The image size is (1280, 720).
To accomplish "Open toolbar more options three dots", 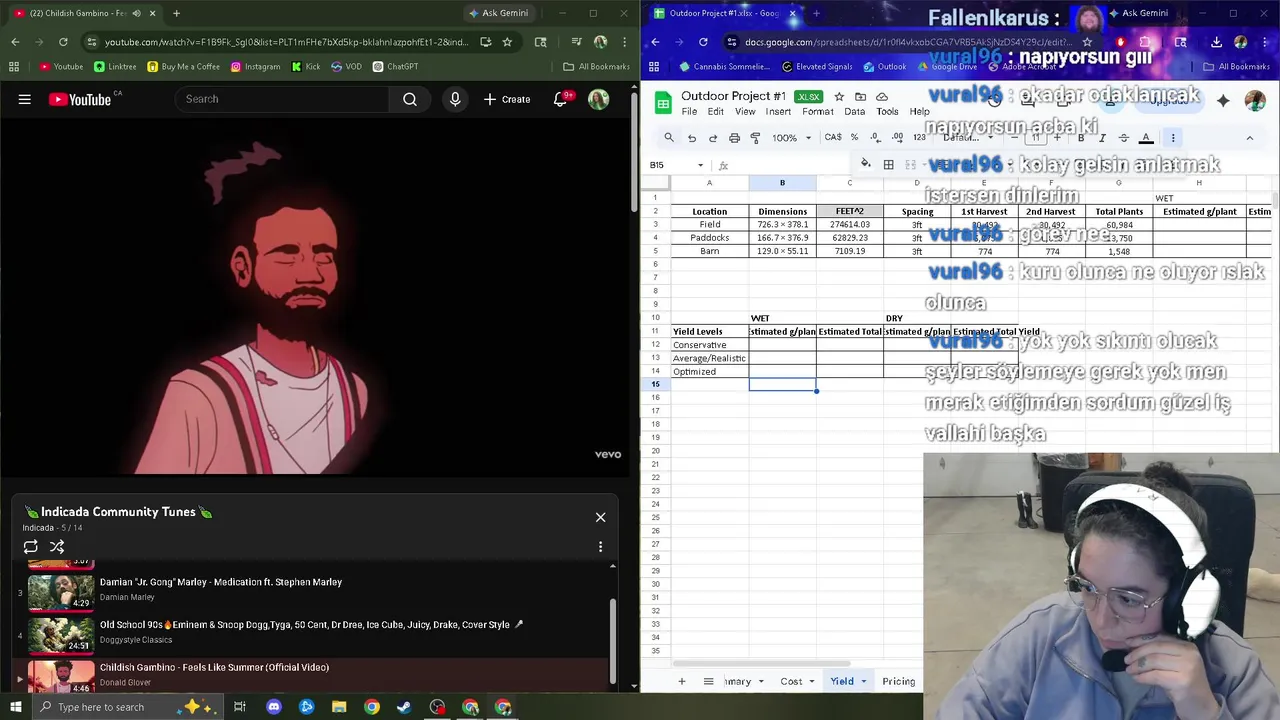I will tap(1173, 138).
